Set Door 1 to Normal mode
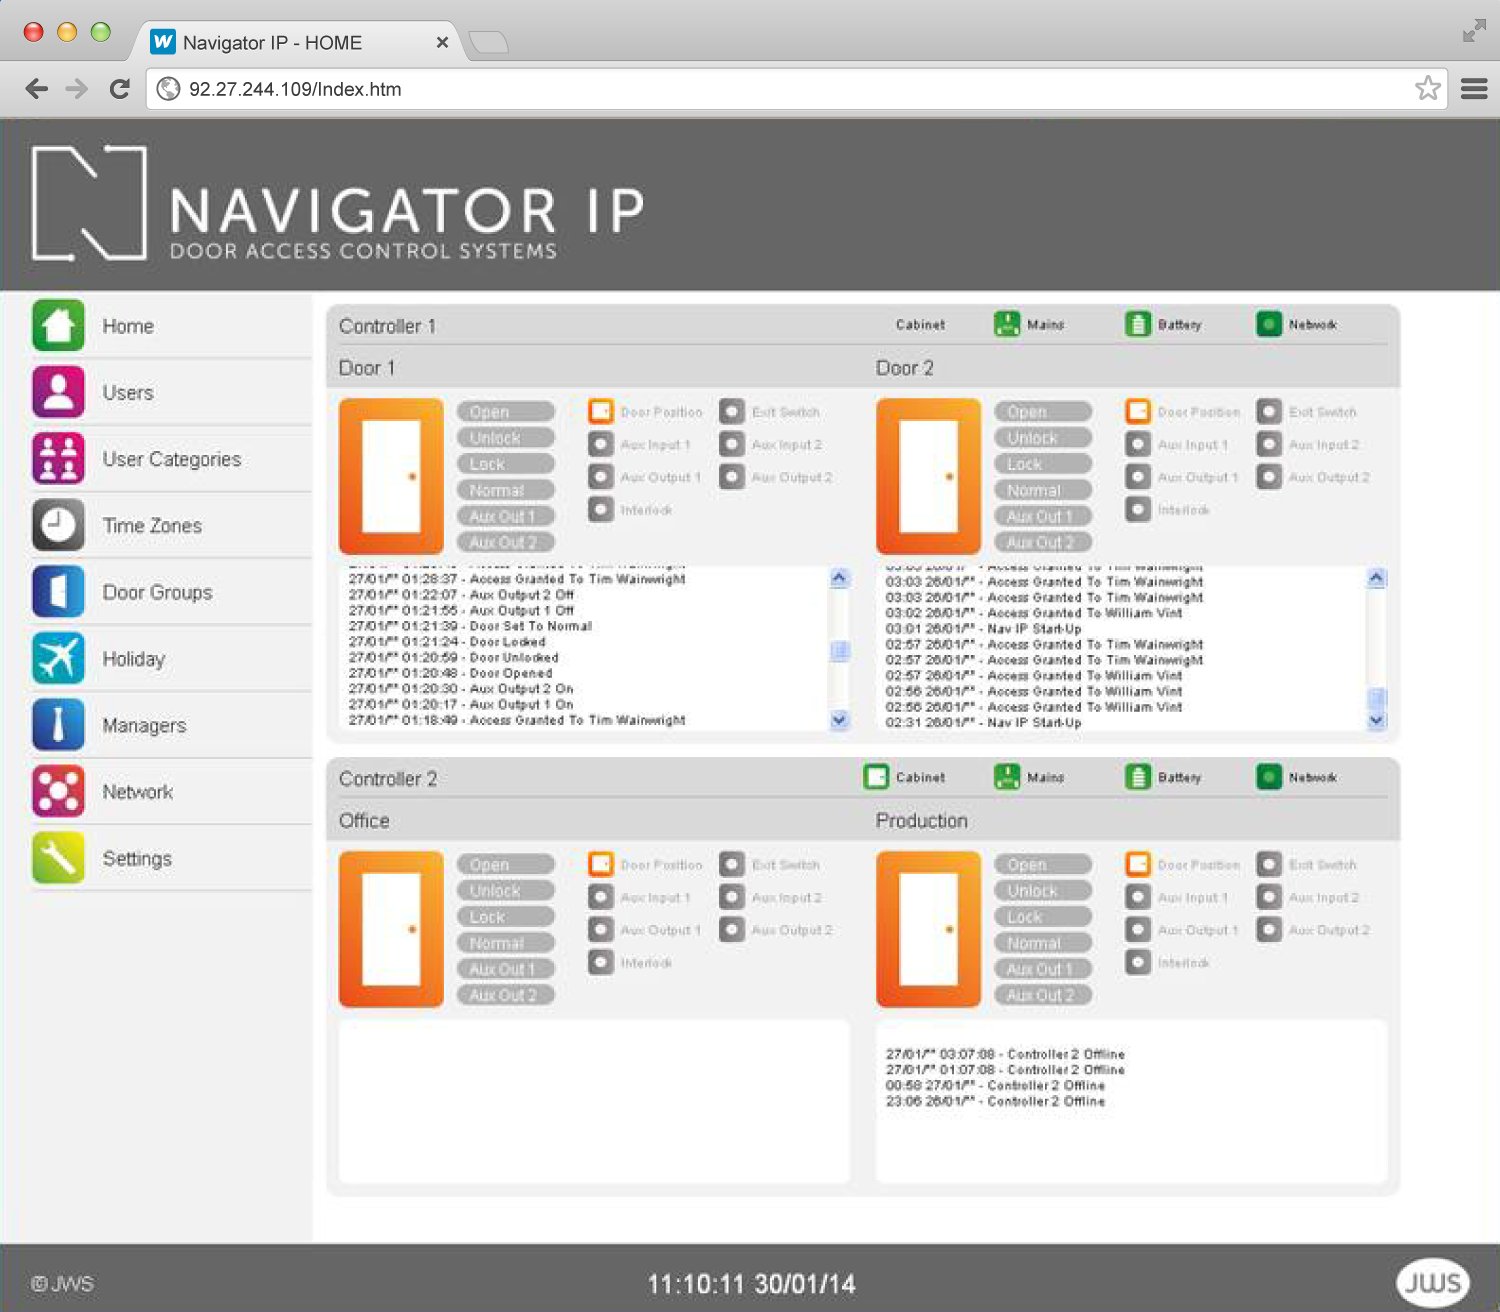Screen dimensions: 1500x1312 506,490
